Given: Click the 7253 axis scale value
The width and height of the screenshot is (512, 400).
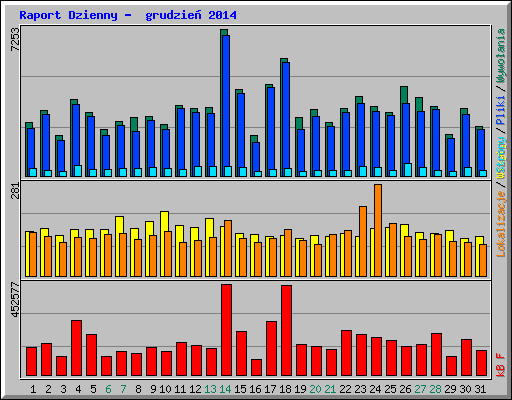Looking at the screenshot, I should [x=15, y=39].
